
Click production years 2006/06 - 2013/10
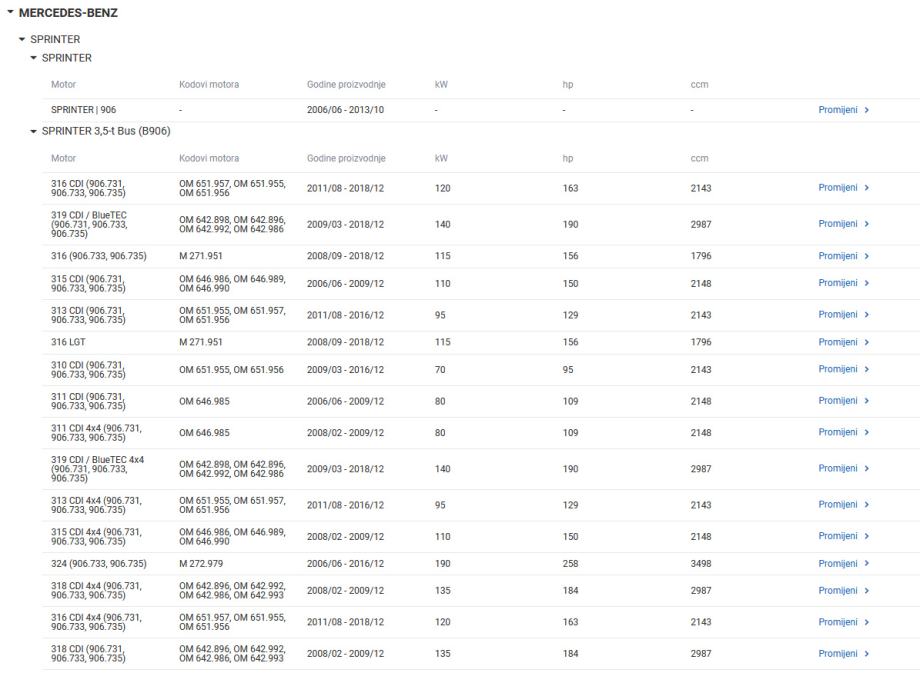346,110
